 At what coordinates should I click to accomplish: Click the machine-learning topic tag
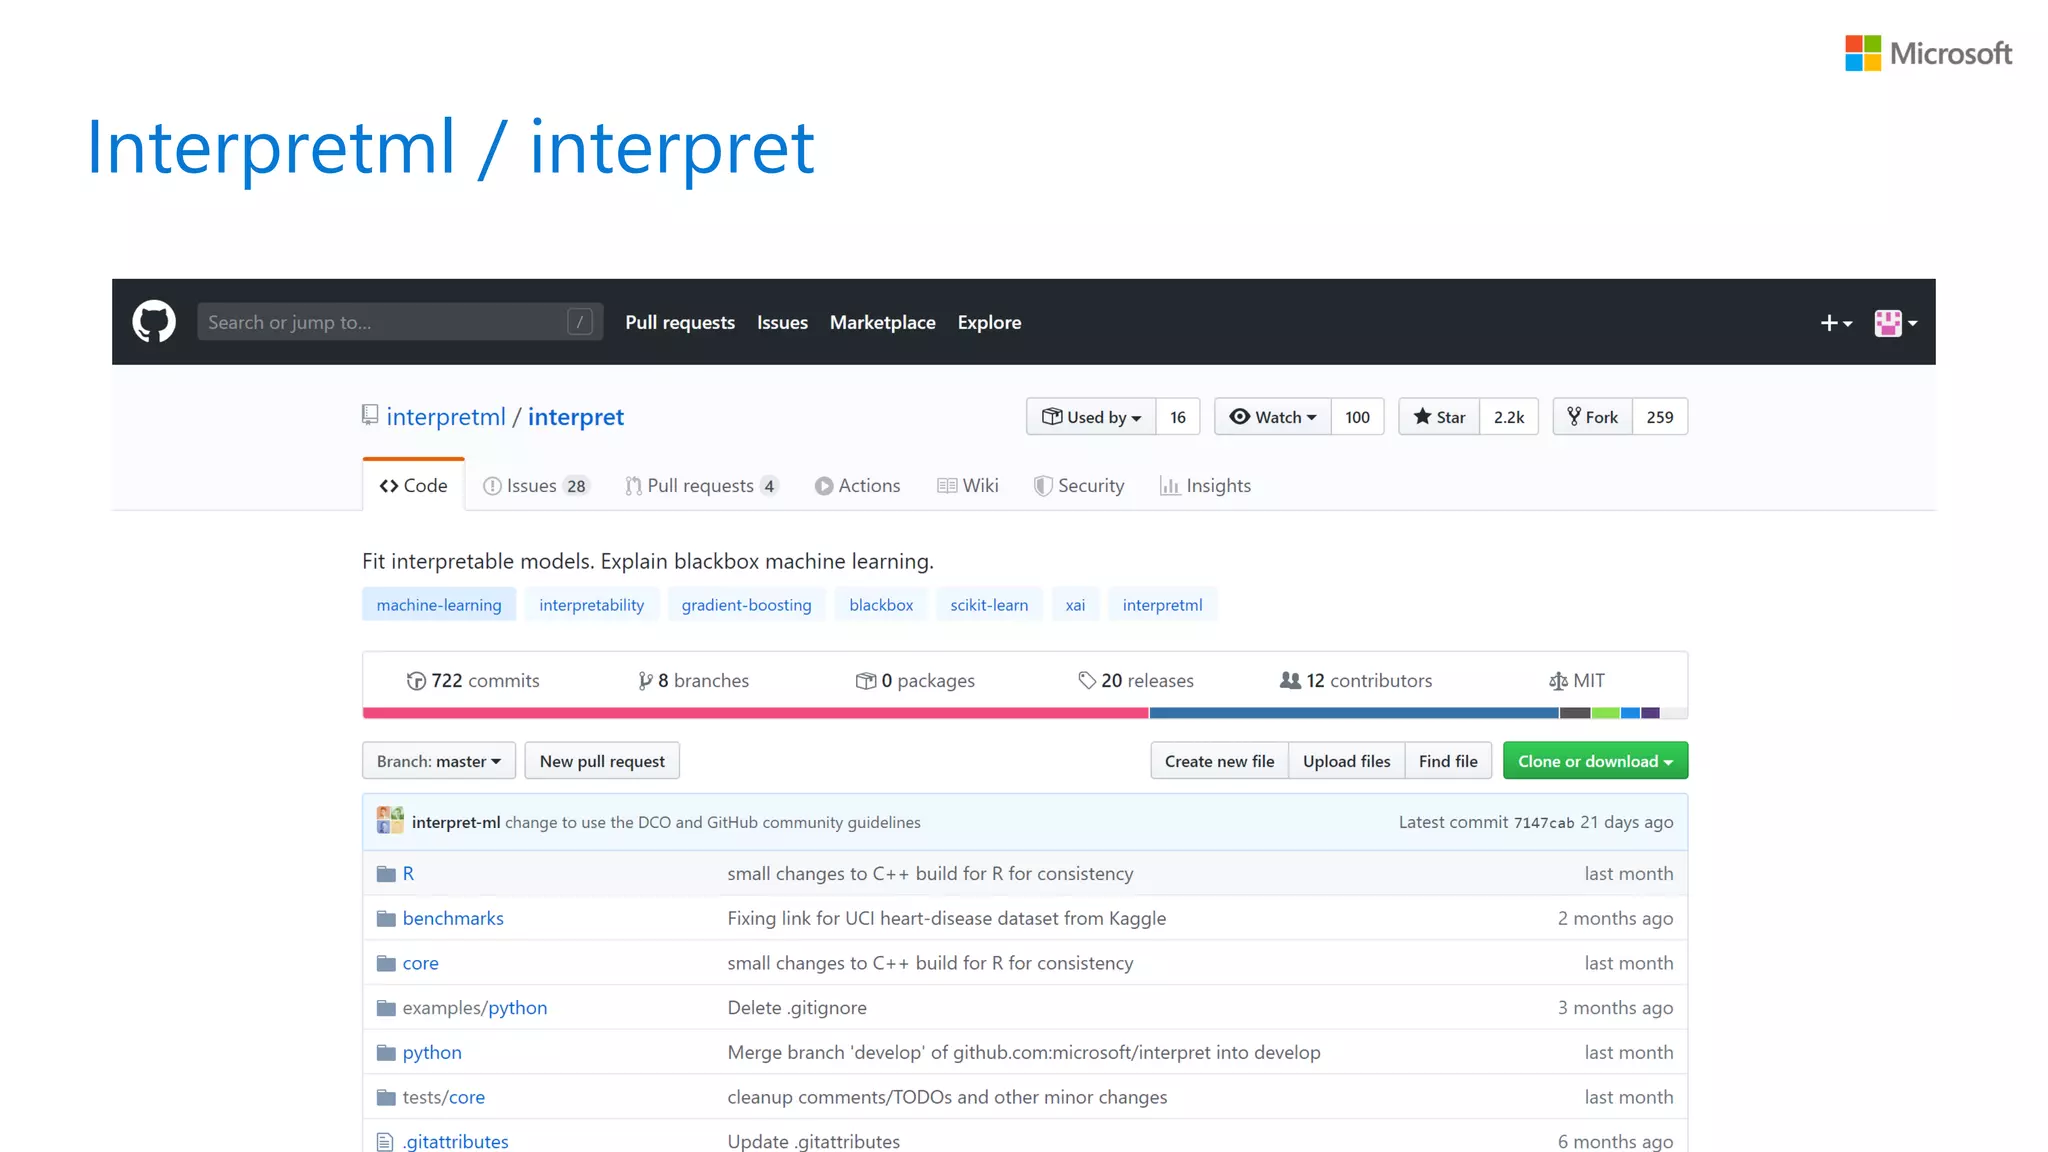point(439,605)
